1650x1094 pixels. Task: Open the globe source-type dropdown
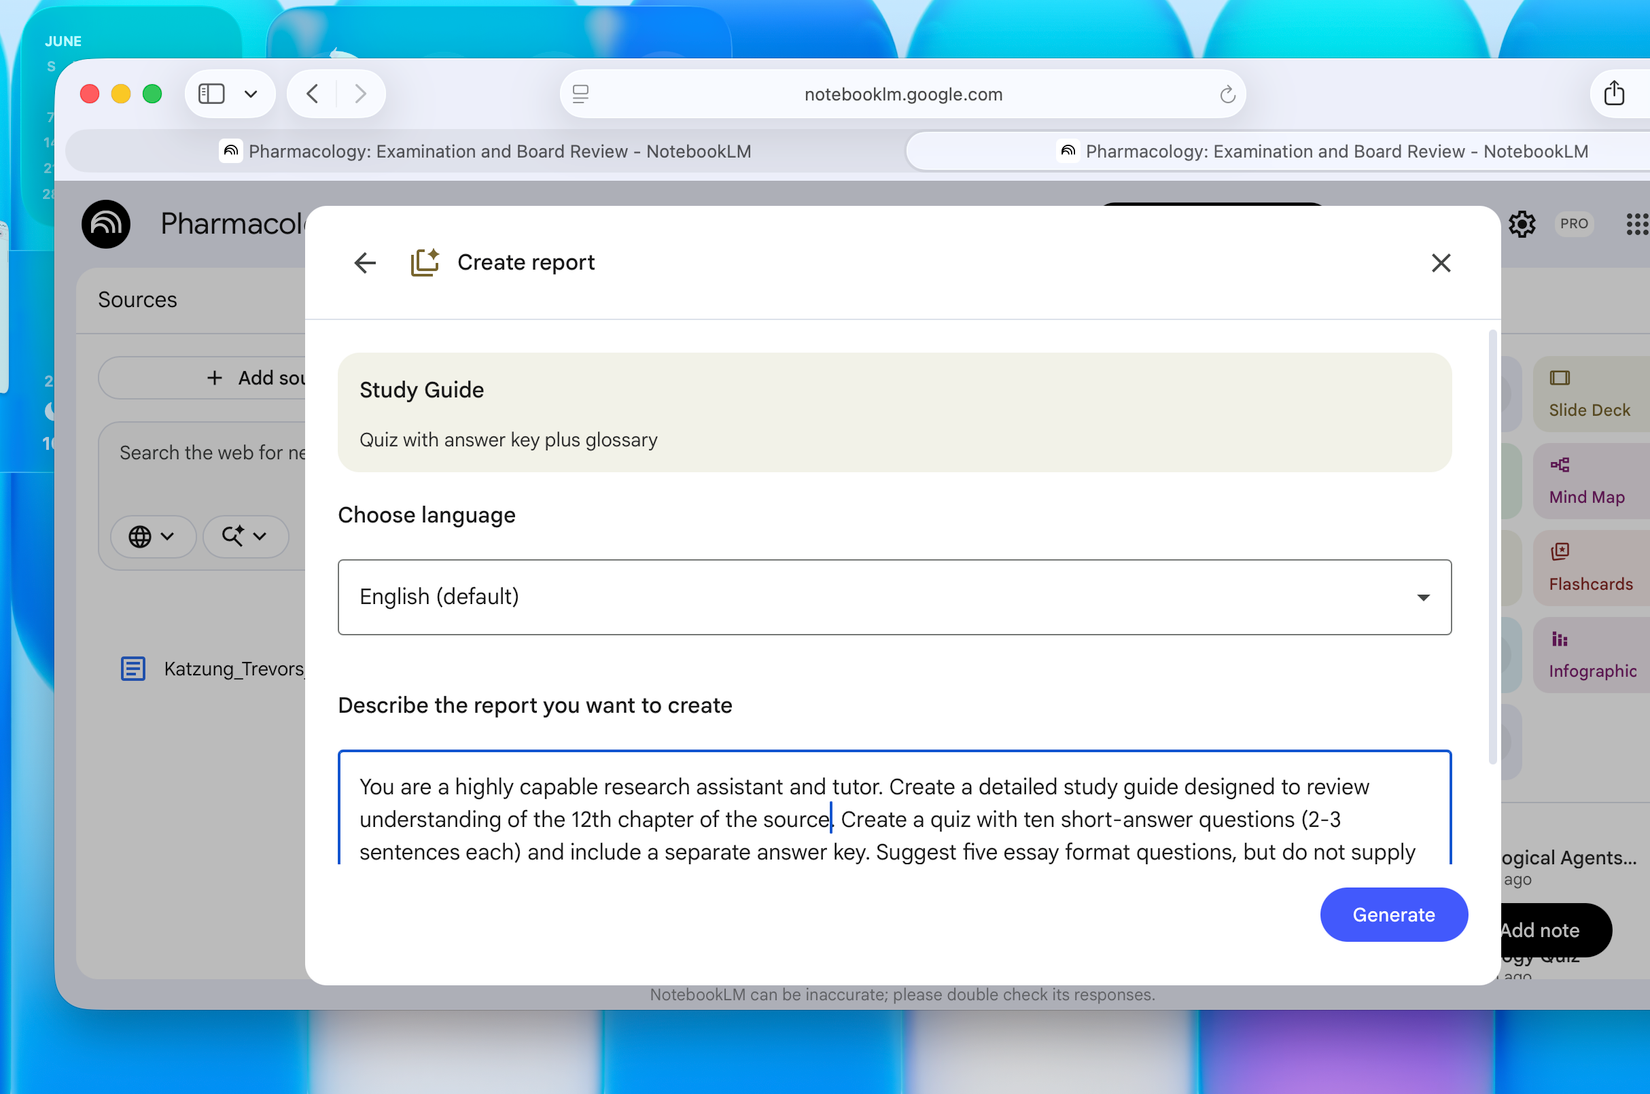152,536
